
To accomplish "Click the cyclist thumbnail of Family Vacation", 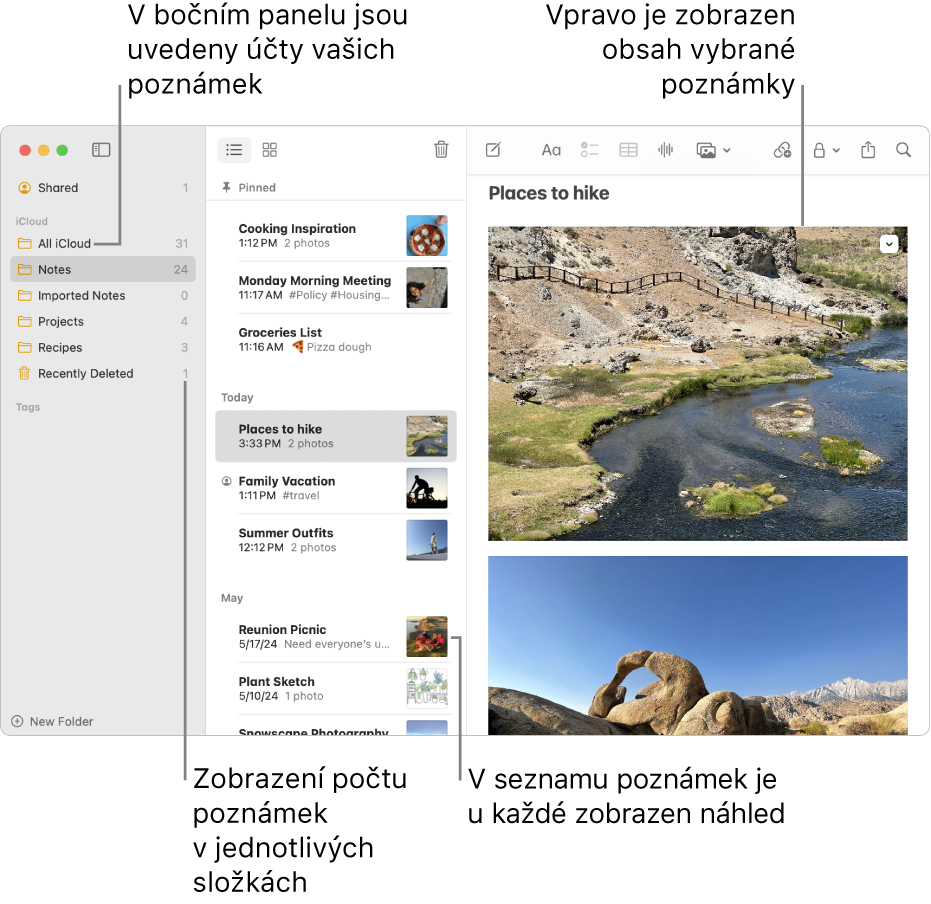I will [426, 488].
